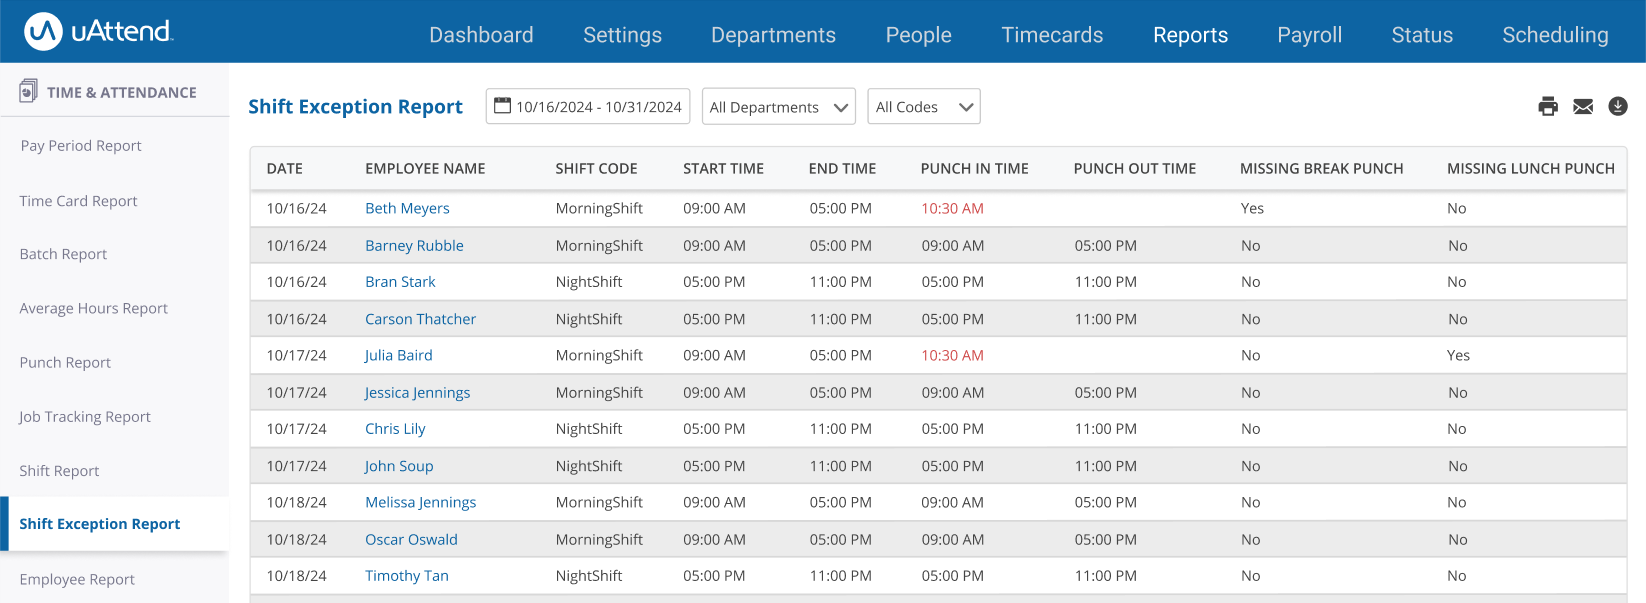
Task: Open the People menu
Action: click(x=918, y=35)
